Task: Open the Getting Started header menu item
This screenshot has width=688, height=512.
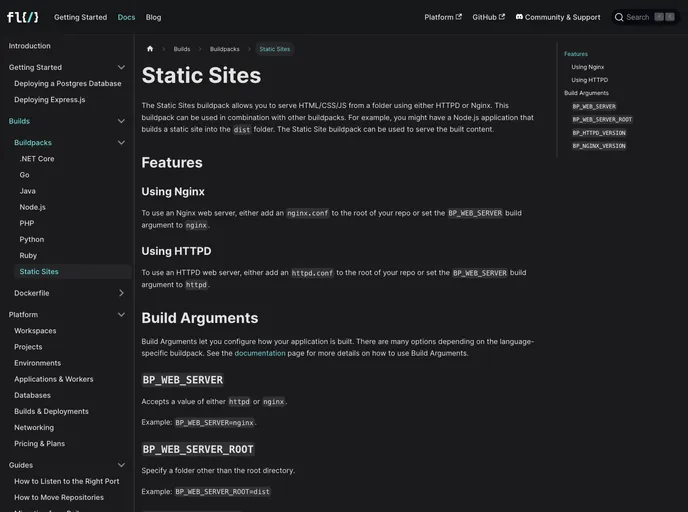Action: [80, 17]
